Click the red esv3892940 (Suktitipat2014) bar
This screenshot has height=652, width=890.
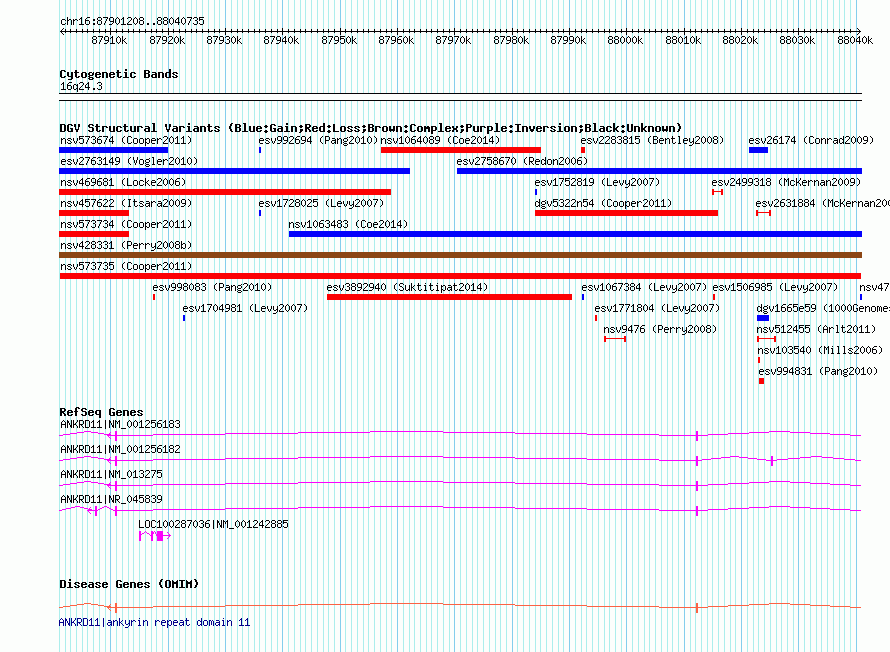point(449,297)
